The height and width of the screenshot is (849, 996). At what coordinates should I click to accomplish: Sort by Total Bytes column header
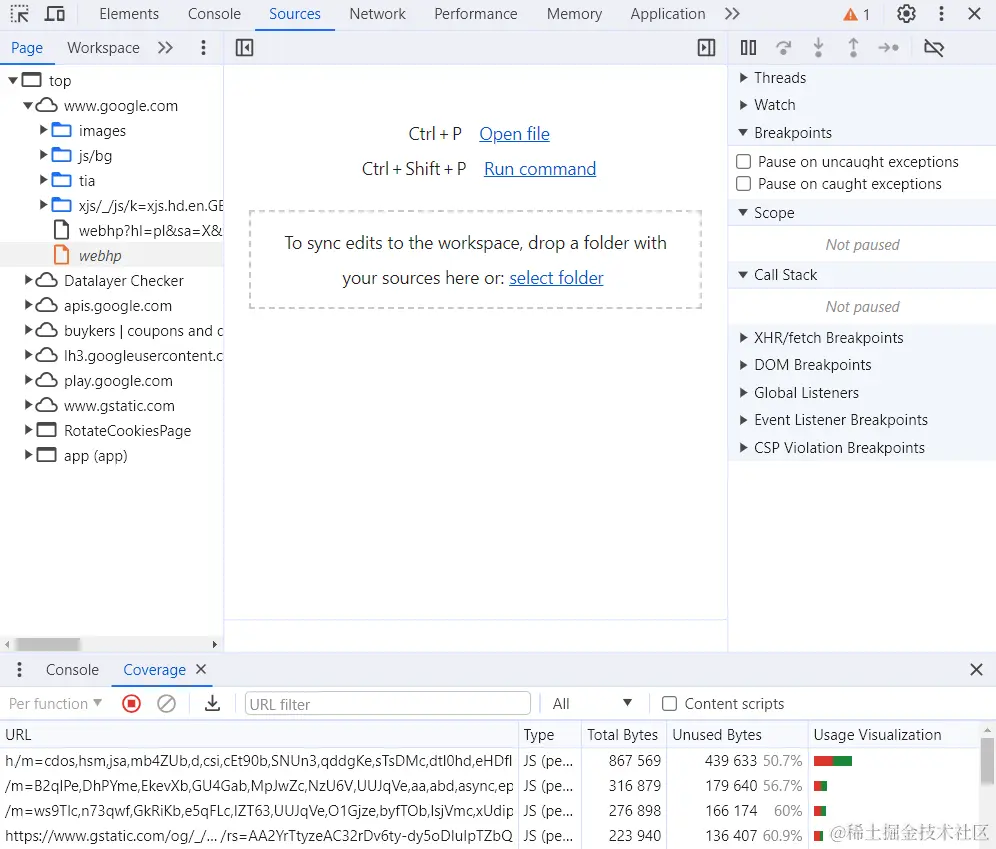[x=623, y=735]
